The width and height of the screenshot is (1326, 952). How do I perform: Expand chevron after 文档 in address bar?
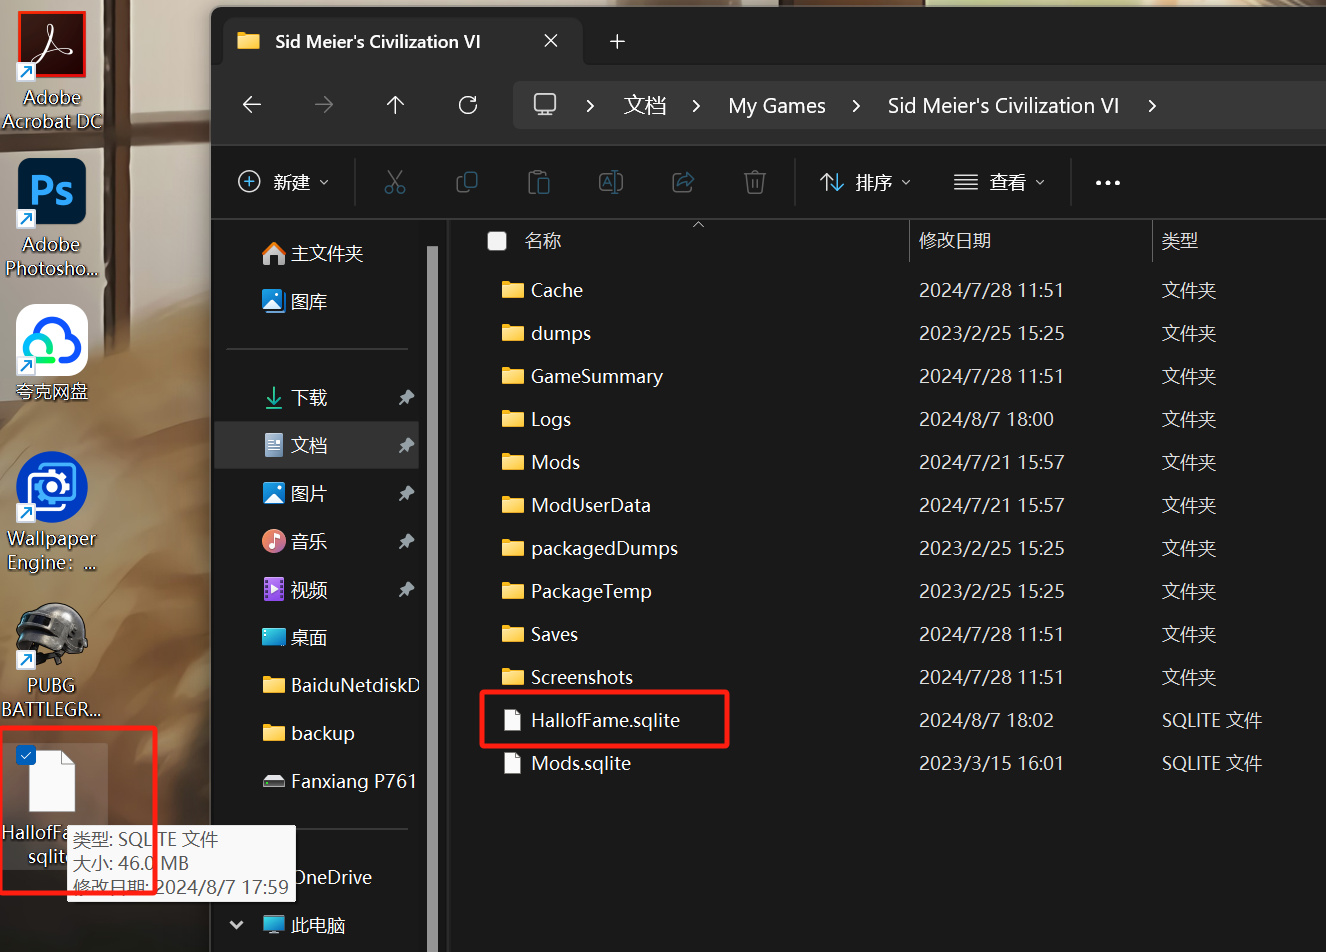coord(696,106)
